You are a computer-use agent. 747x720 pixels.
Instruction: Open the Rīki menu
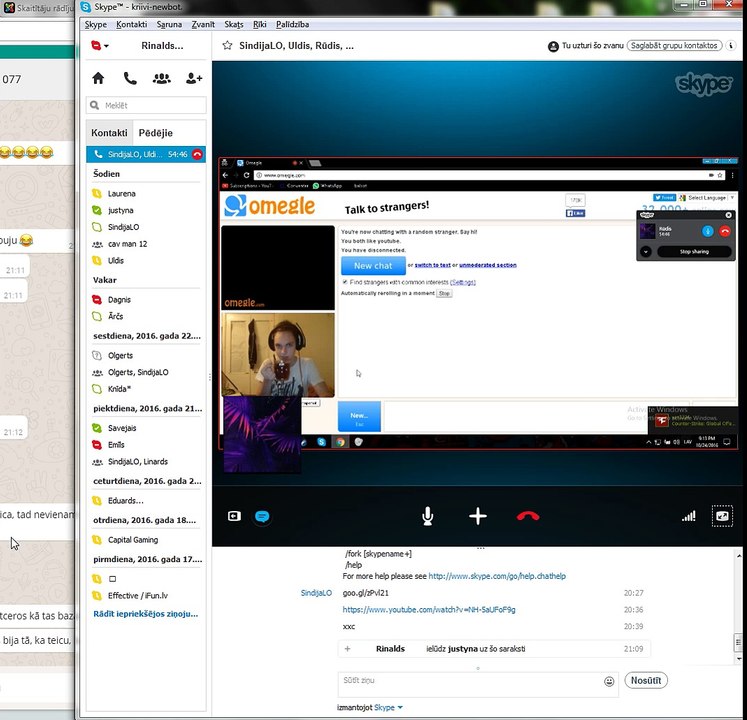point(260,24)
